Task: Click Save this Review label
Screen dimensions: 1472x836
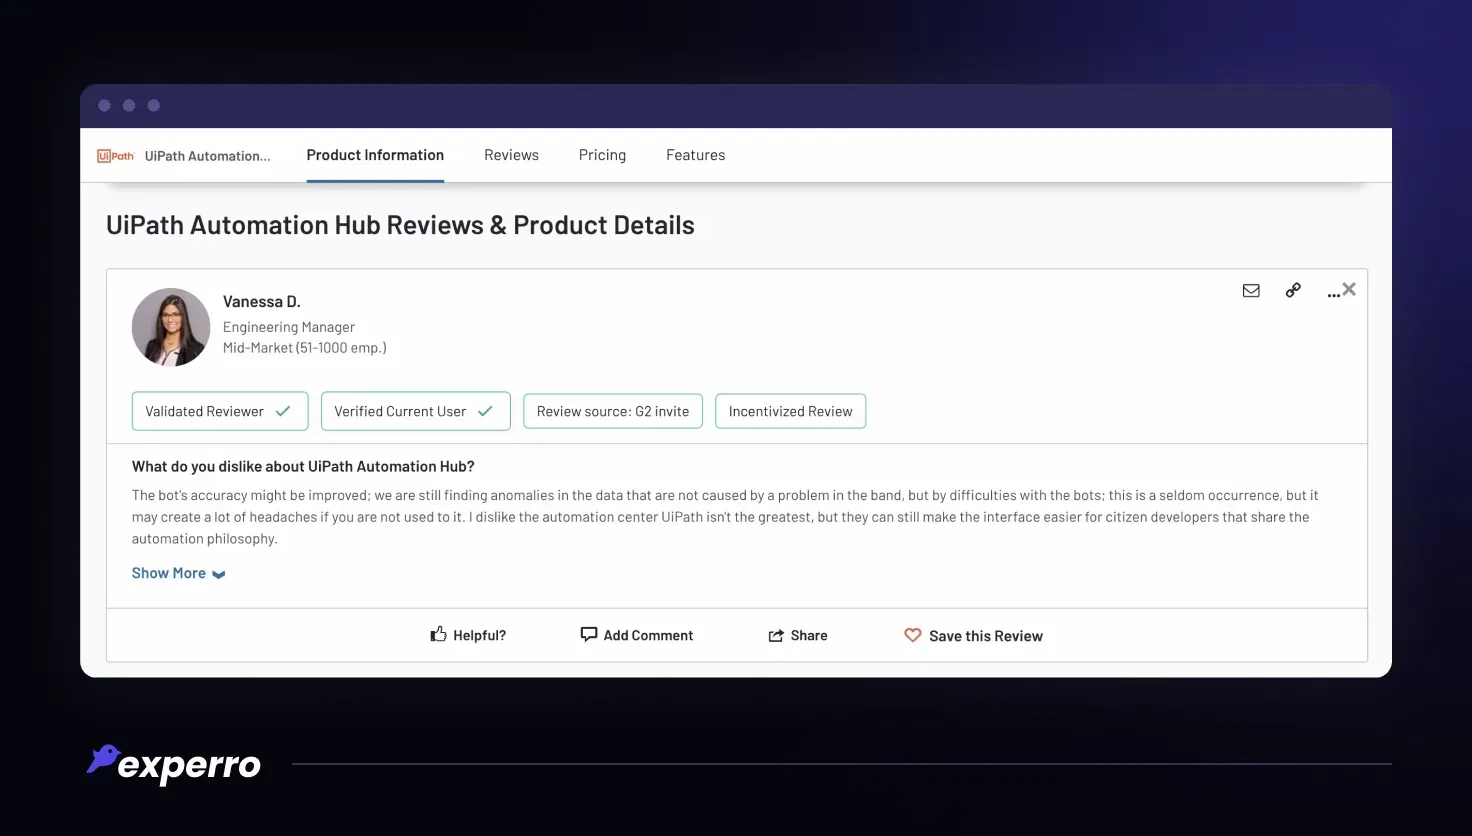Action: 986,636
